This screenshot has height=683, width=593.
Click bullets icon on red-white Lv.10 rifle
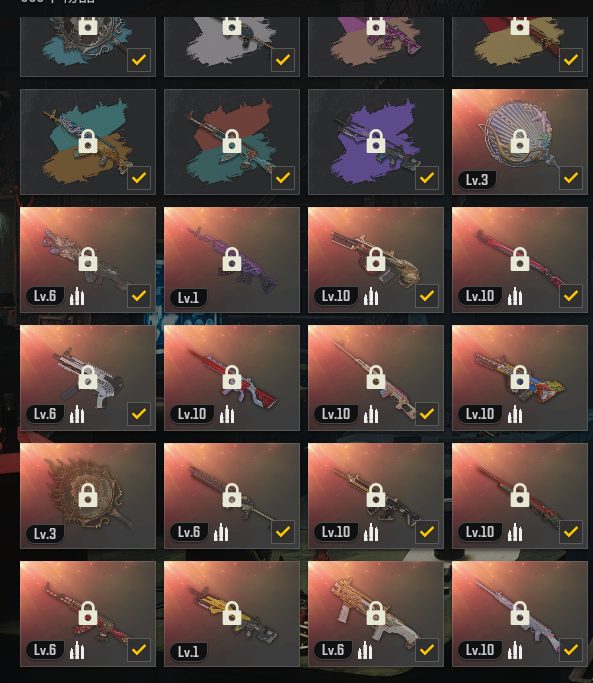pyautogui.click(x=227, y=414)
